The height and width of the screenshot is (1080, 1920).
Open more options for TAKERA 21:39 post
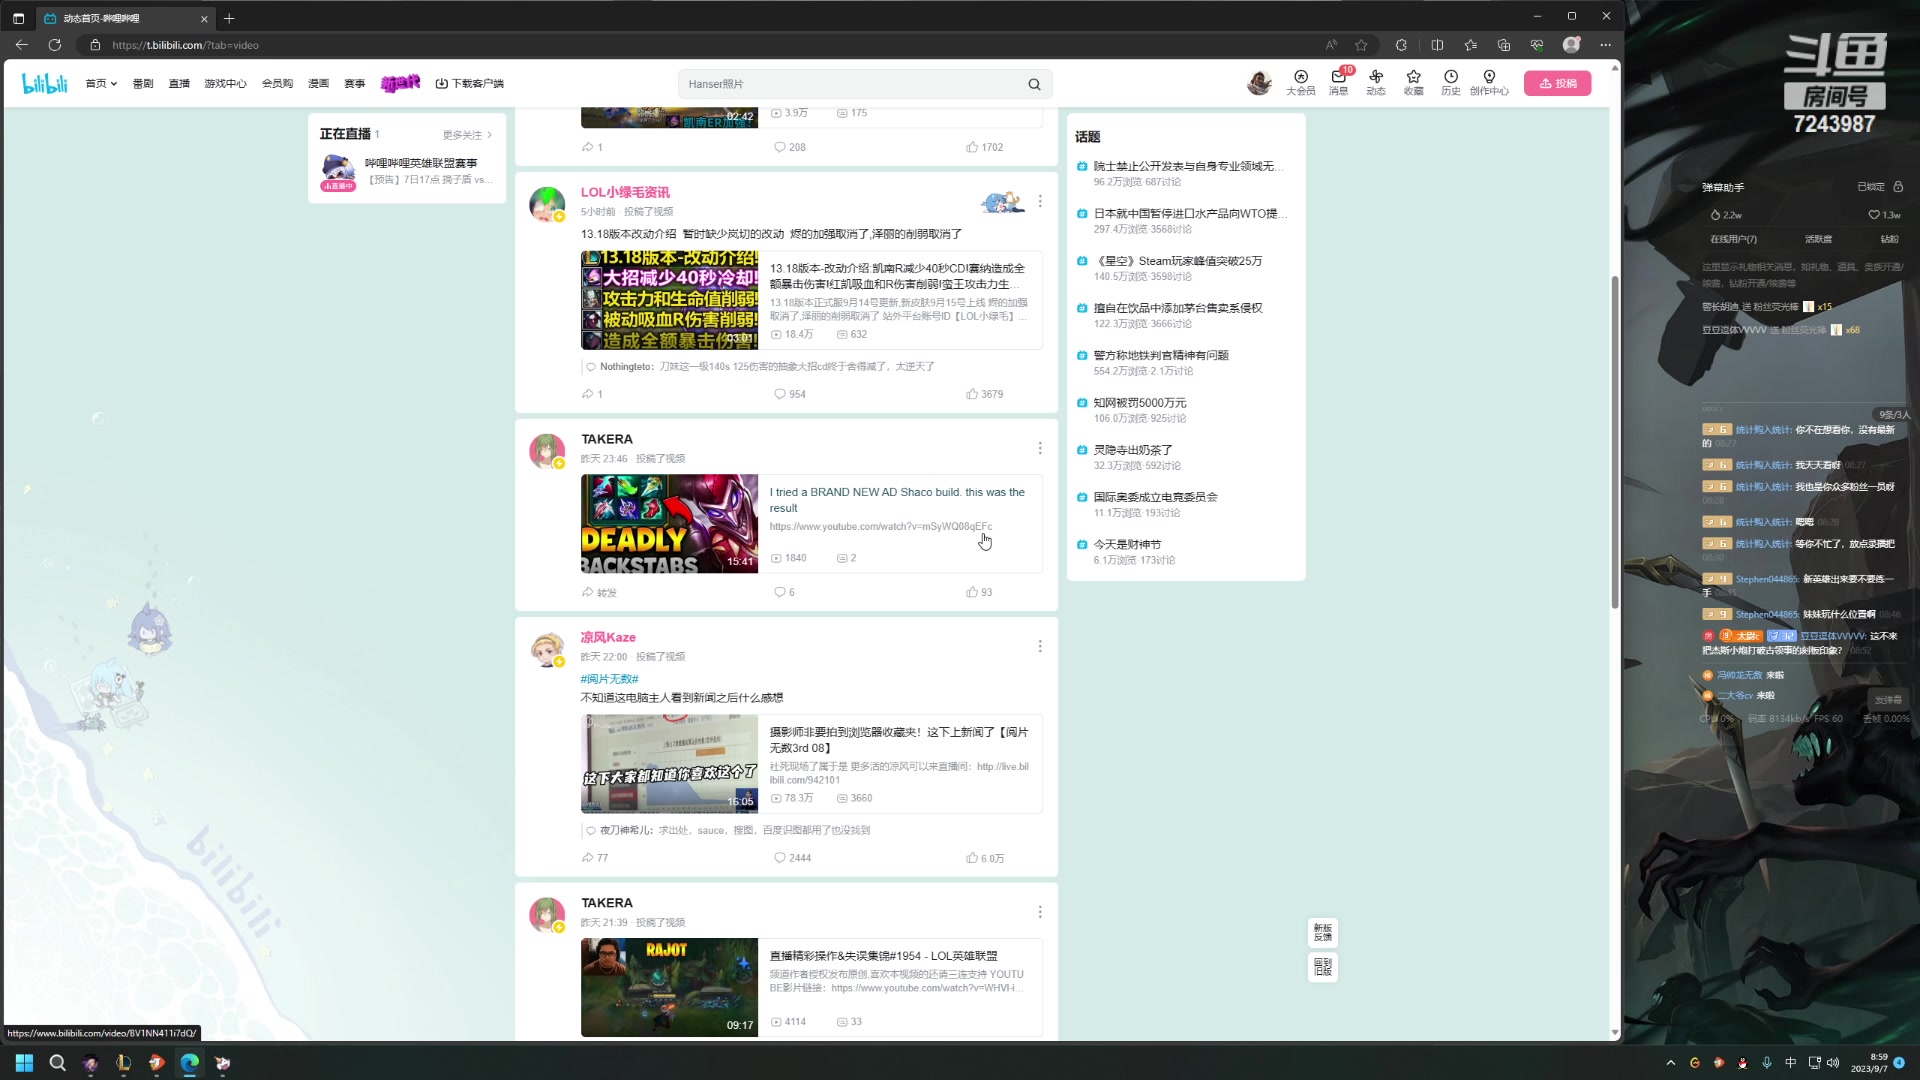coord(1040,912)
